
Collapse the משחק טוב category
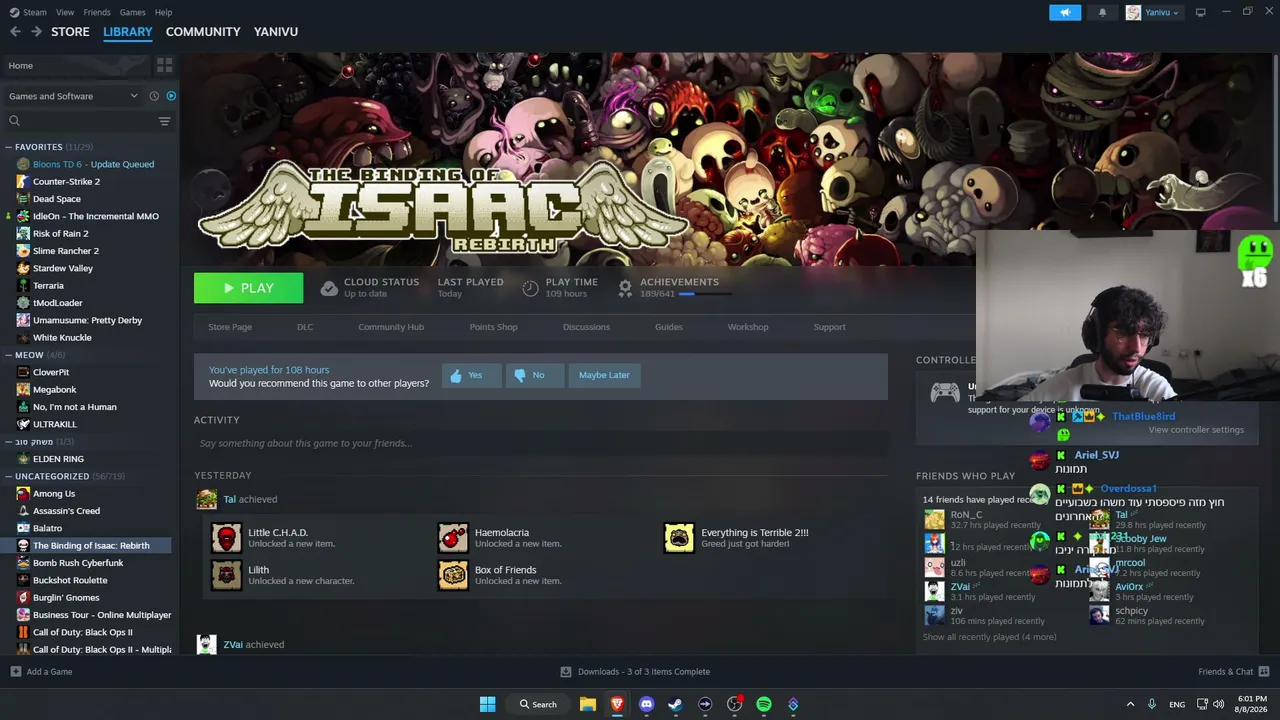9,442
